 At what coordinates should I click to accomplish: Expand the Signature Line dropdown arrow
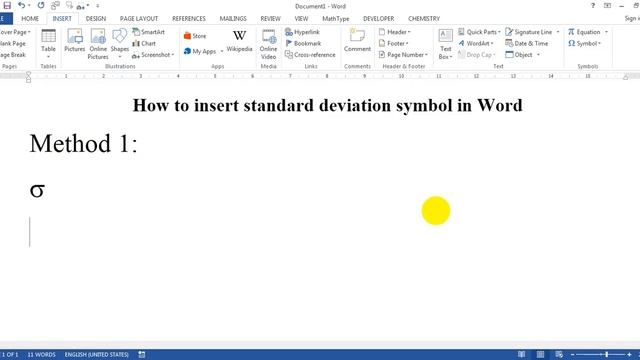(x=558, y=32)
